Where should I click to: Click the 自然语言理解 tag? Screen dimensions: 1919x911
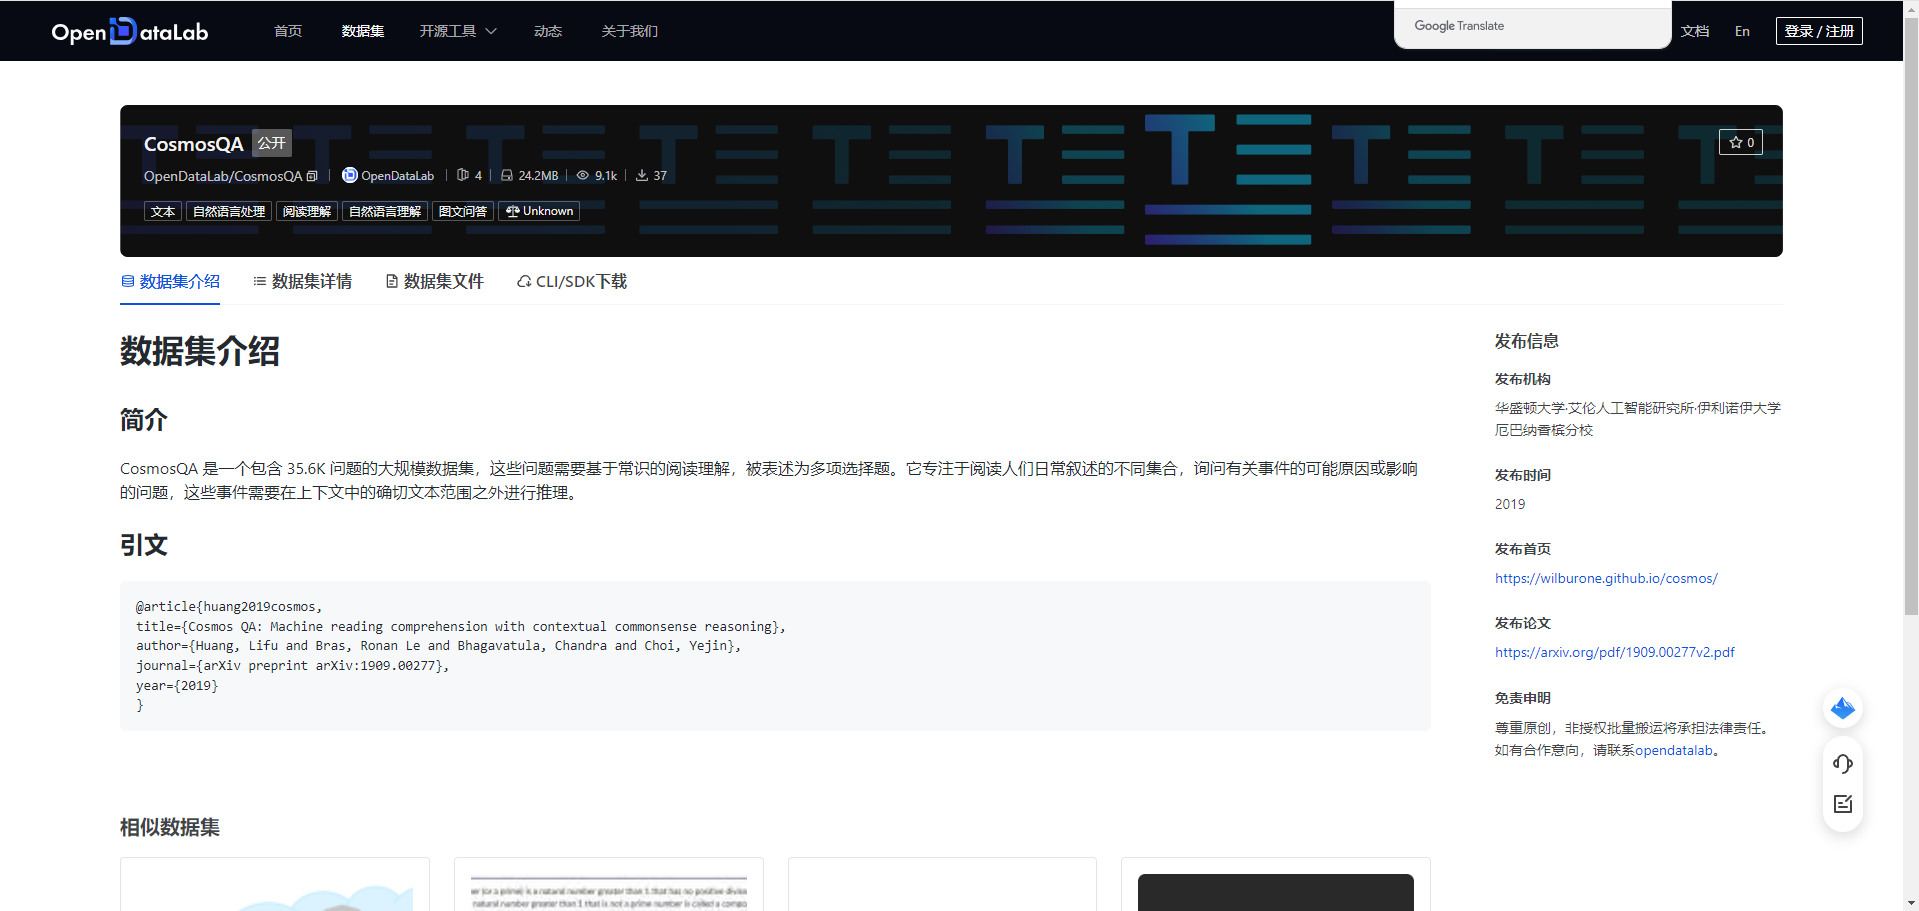(385, 211)
